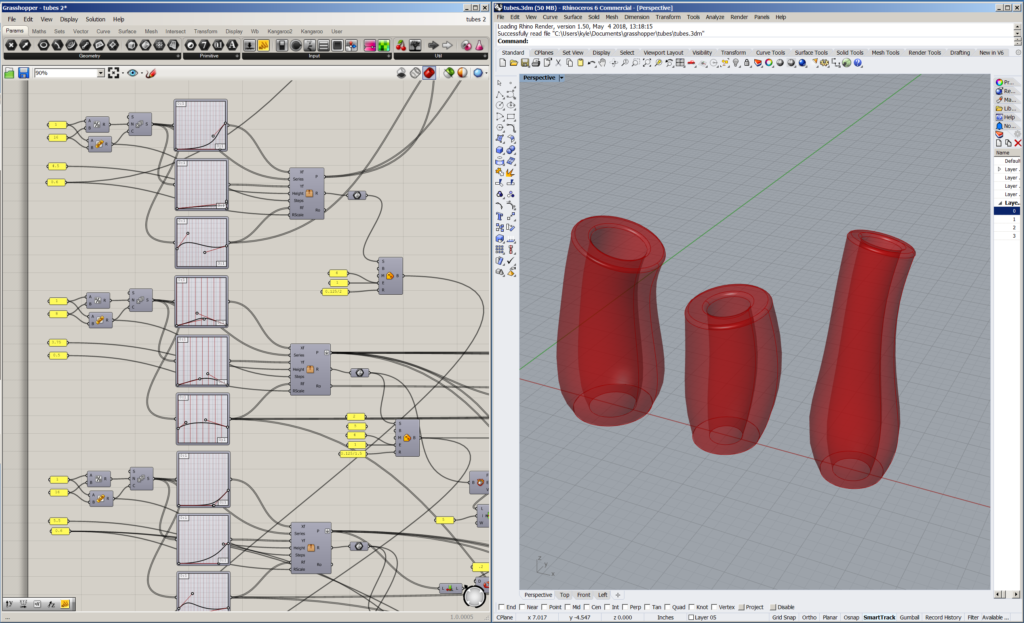Viewport: 1024px width, 623px height.
Task: Toggle the Near osnap checkbox
Action: click(x=522, y=607)
